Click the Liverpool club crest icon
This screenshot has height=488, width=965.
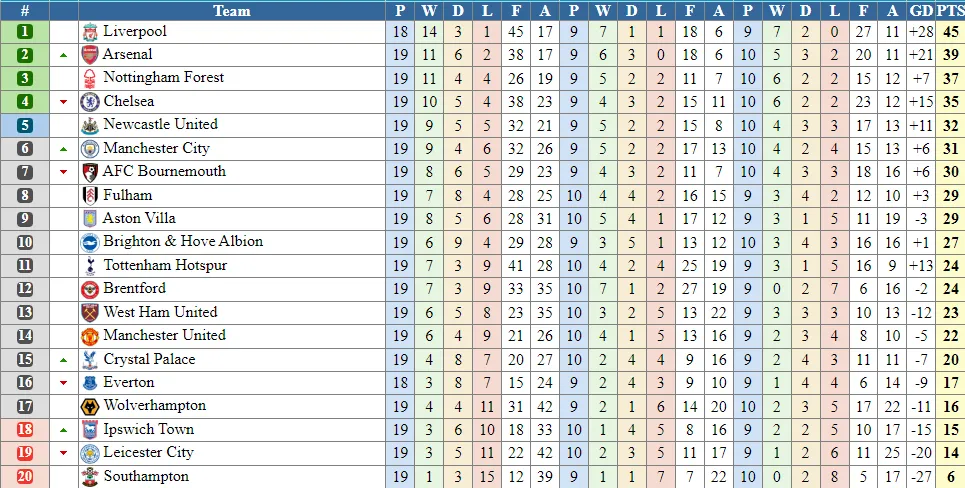click(89, 32)
